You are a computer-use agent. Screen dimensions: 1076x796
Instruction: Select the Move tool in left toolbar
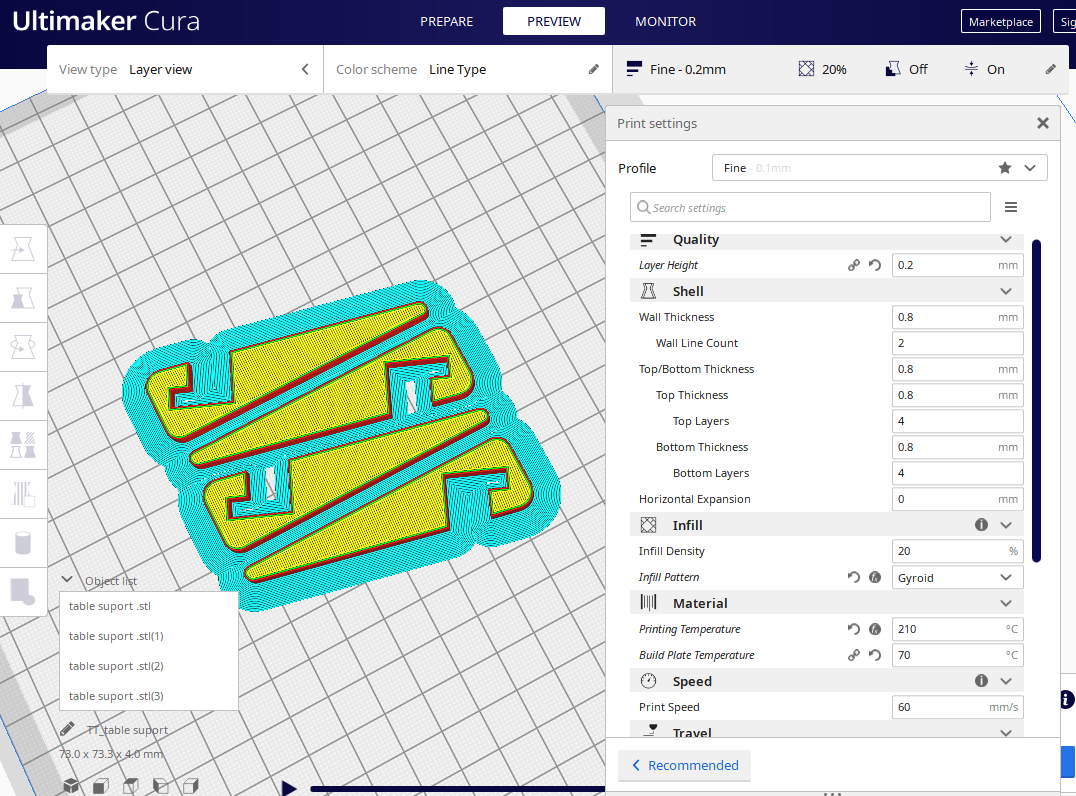[23, 249]
